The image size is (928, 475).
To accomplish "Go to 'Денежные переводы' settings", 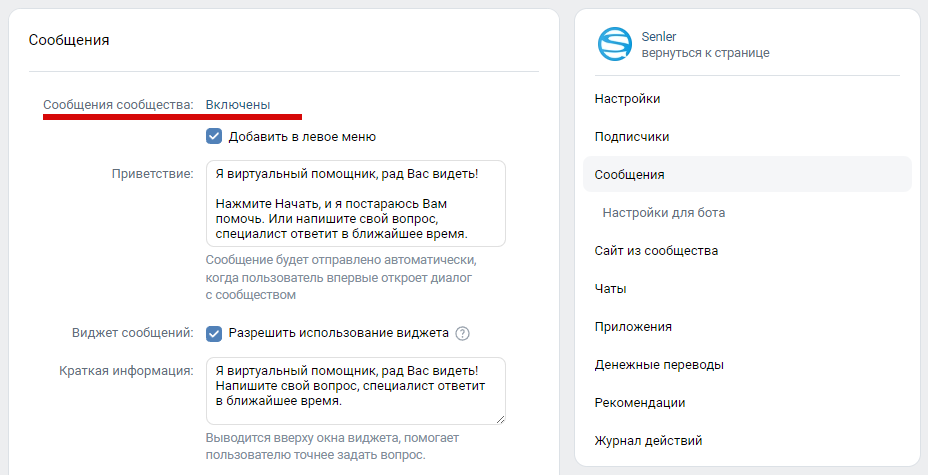I will (659, 365).
